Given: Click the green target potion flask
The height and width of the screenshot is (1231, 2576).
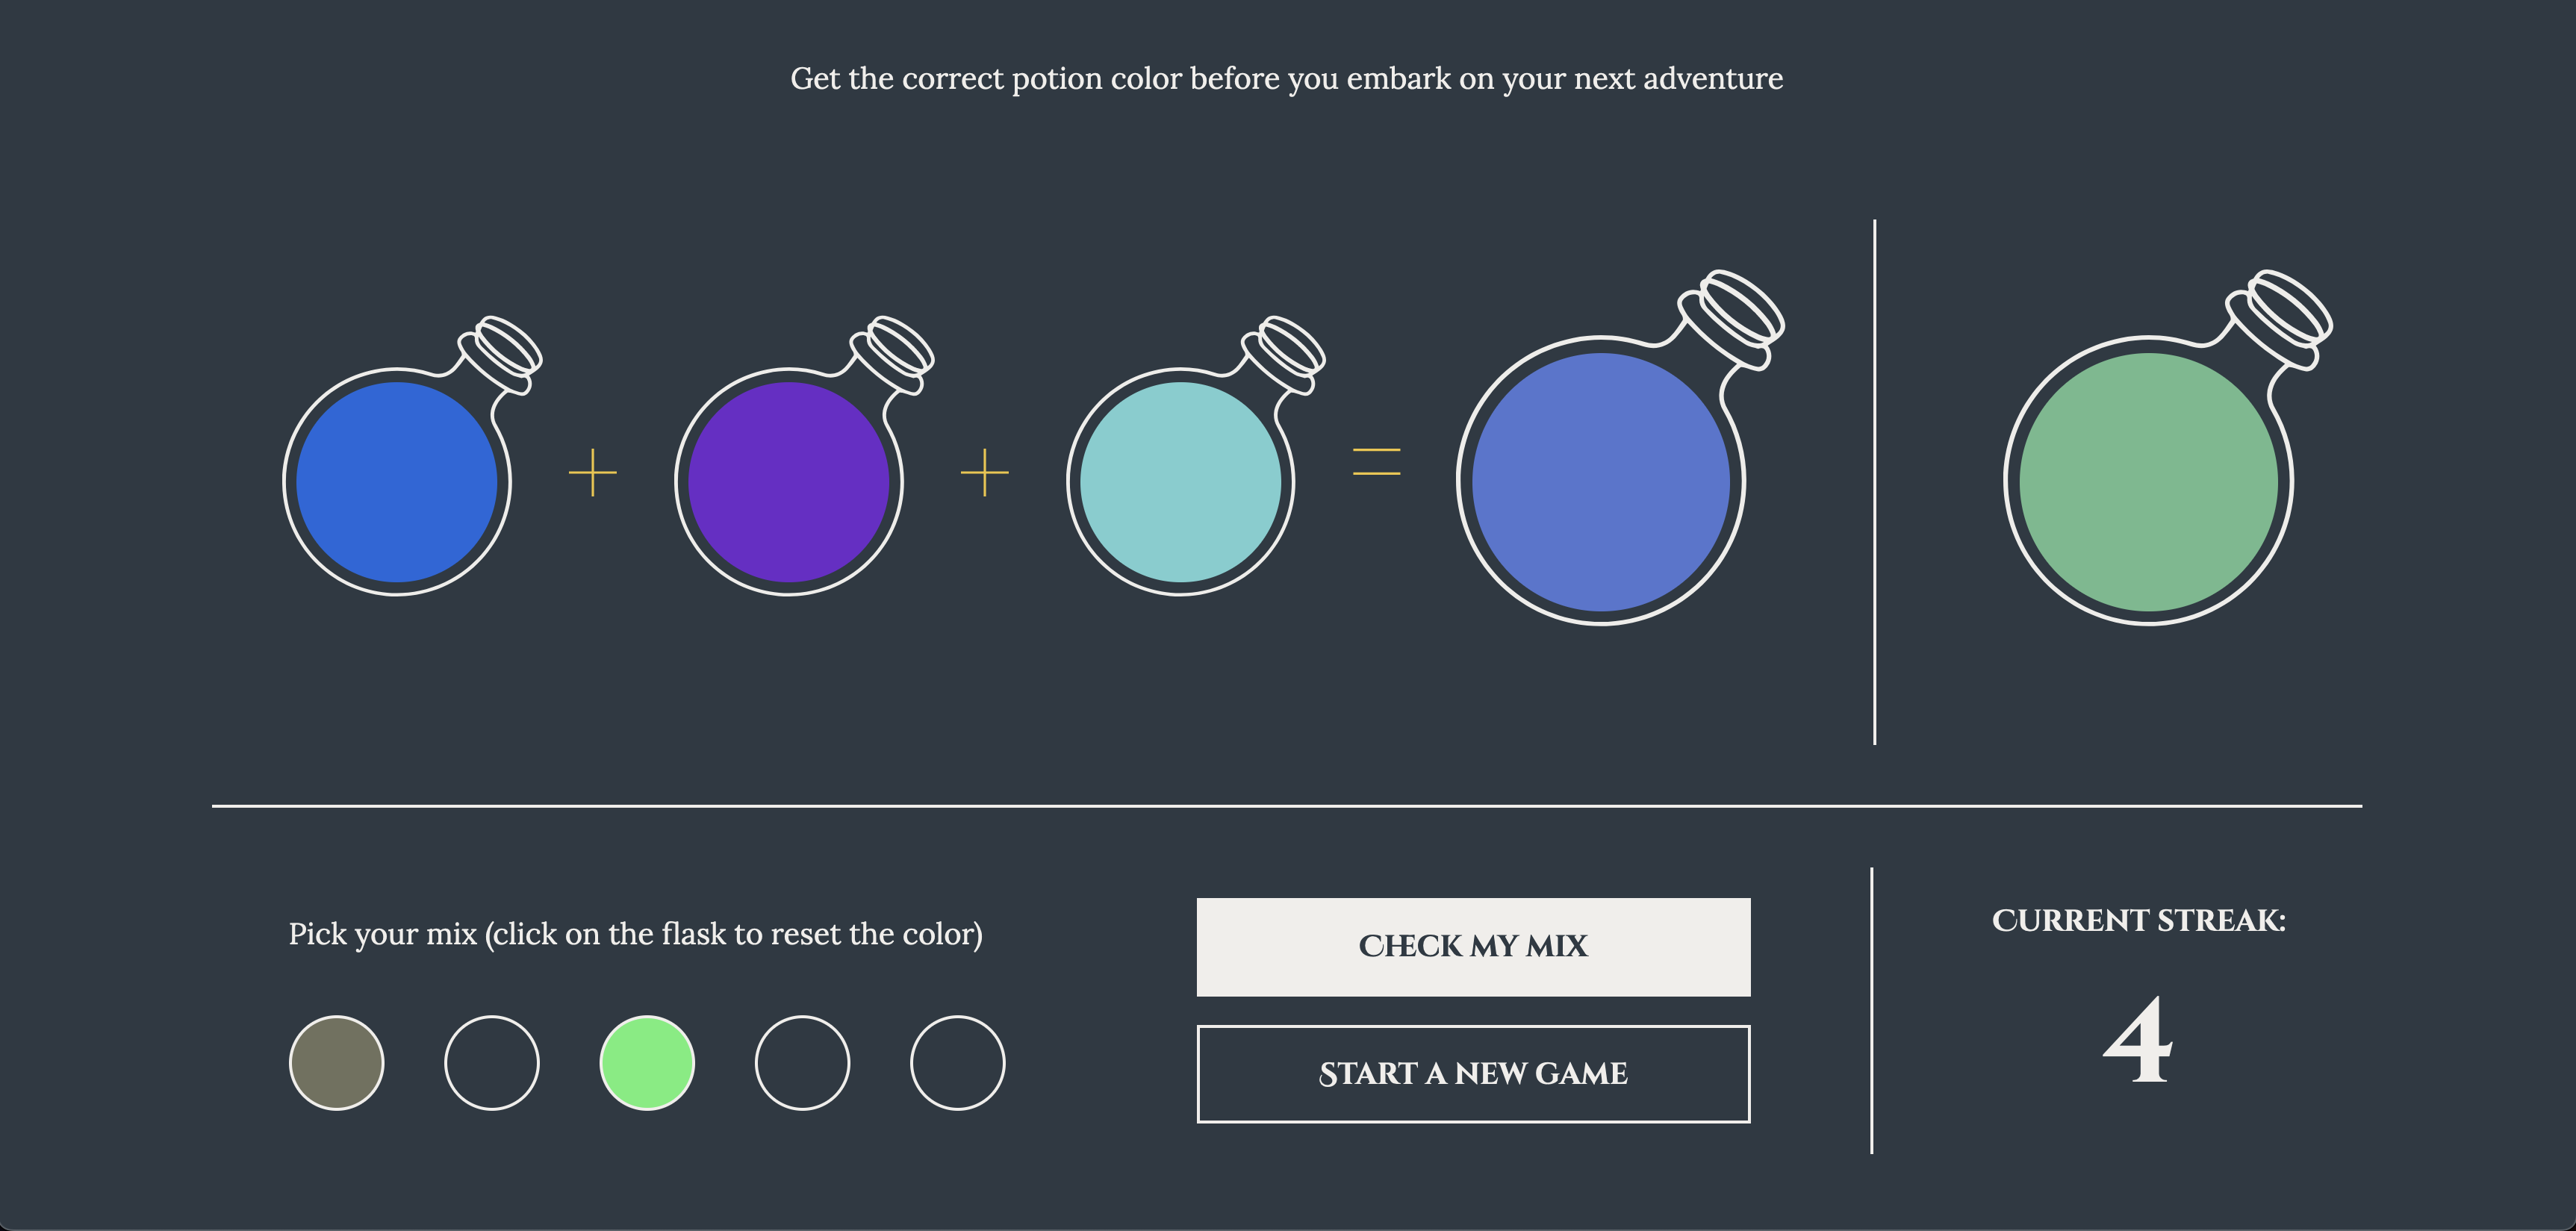Looking at the screenshot, I should [x=2149, y=481].
